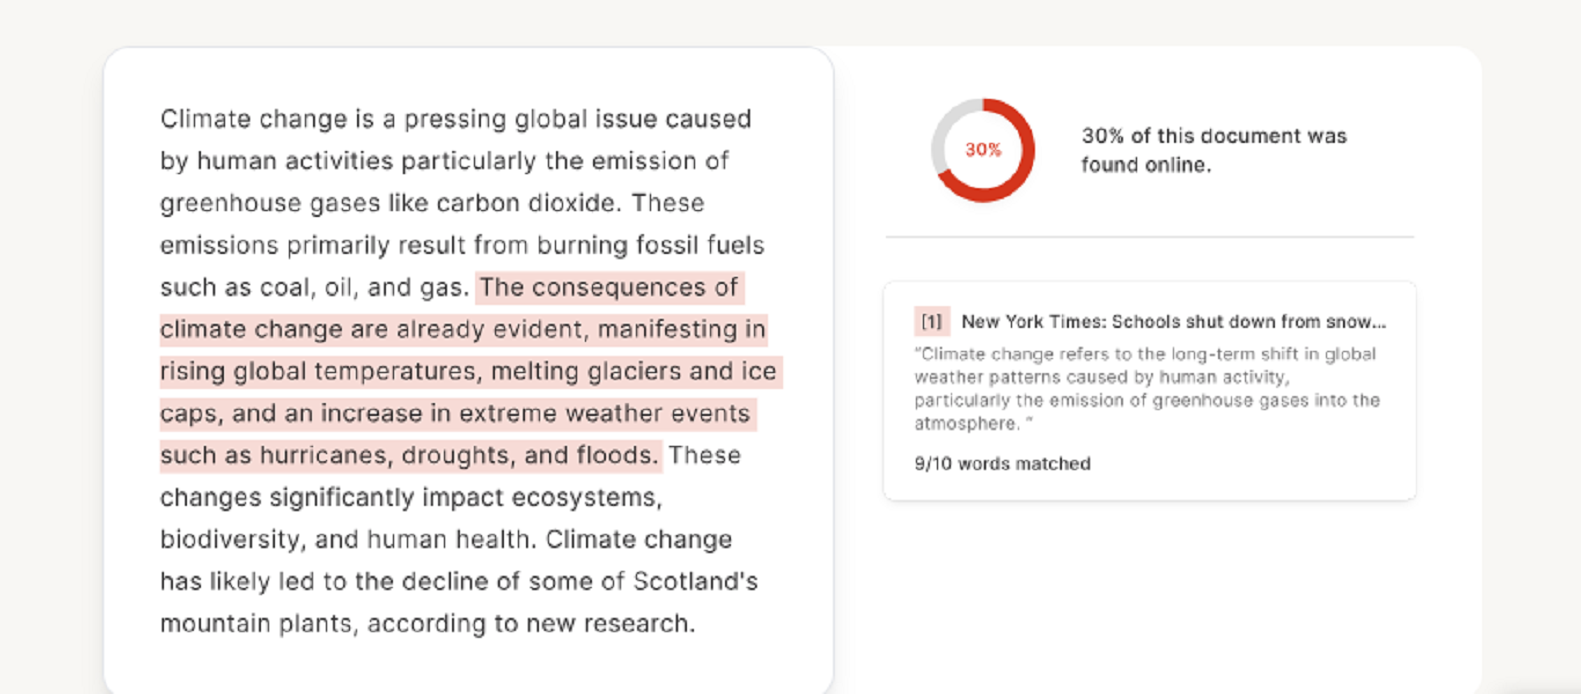Click highlighted text "such as hurricanes, droughts, and floods"
Screen dimensions: 1581x694
tap(408, 456)
